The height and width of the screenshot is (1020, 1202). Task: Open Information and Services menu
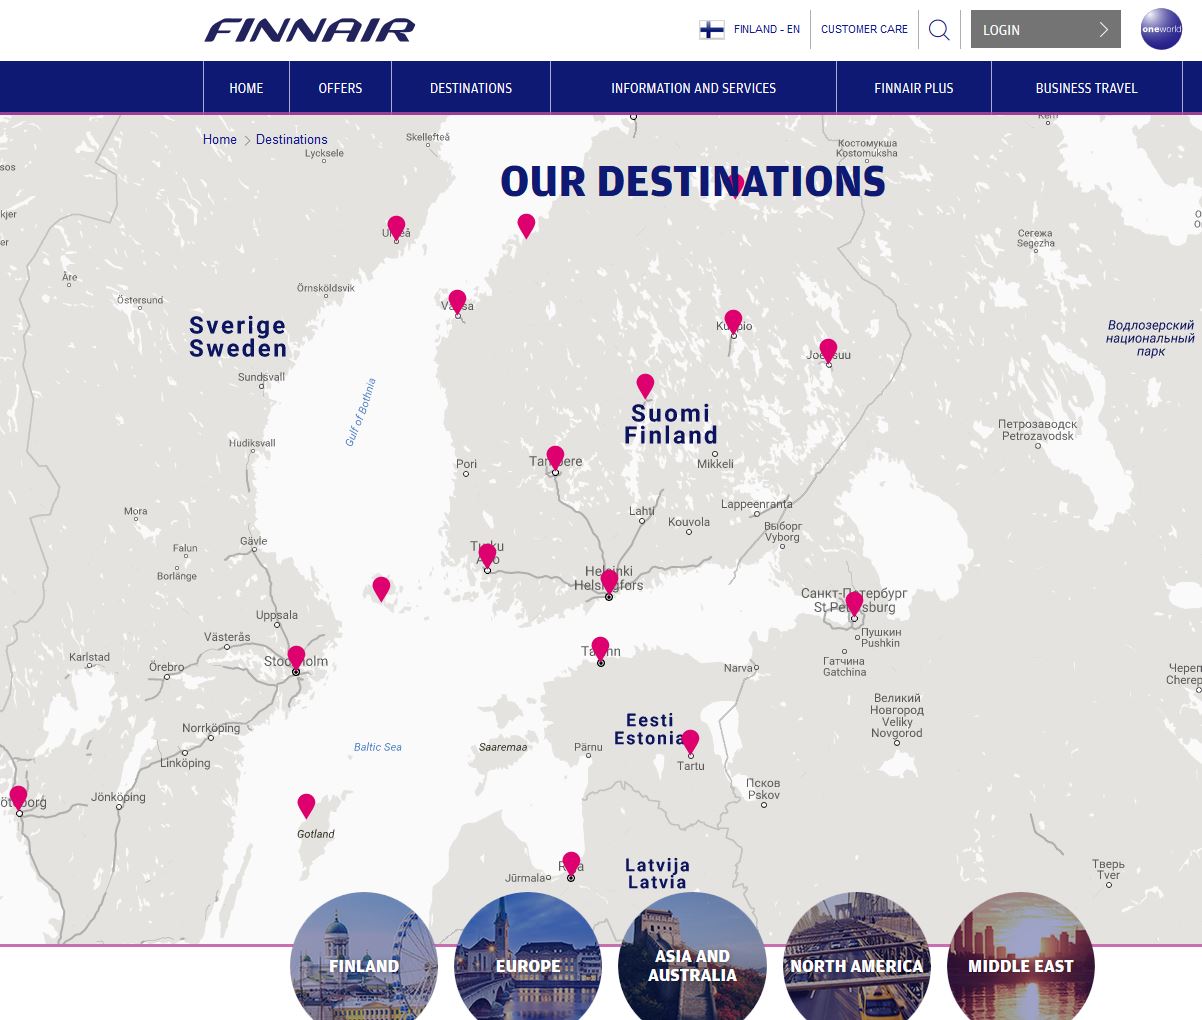pyautogui.click(x=693, y=88)
